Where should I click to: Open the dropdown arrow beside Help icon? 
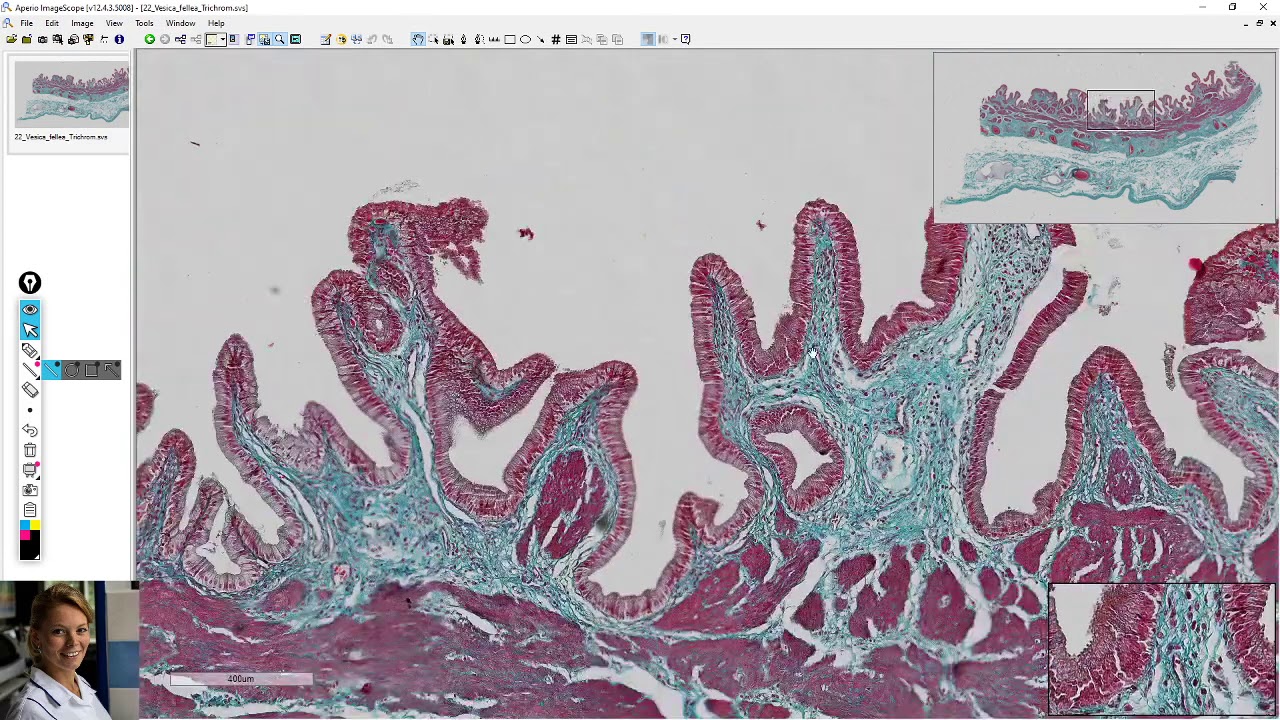point(675,39)
